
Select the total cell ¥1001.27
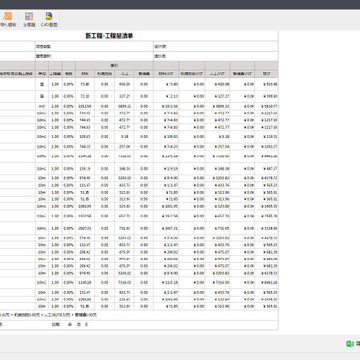pos(270,147)
